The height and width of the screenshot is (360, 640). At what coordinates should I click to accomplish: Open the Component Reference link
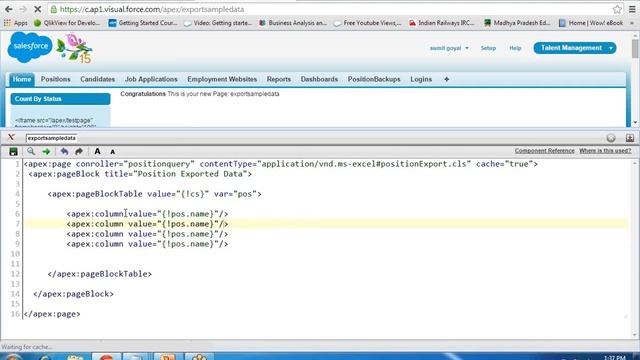(544, 151)
